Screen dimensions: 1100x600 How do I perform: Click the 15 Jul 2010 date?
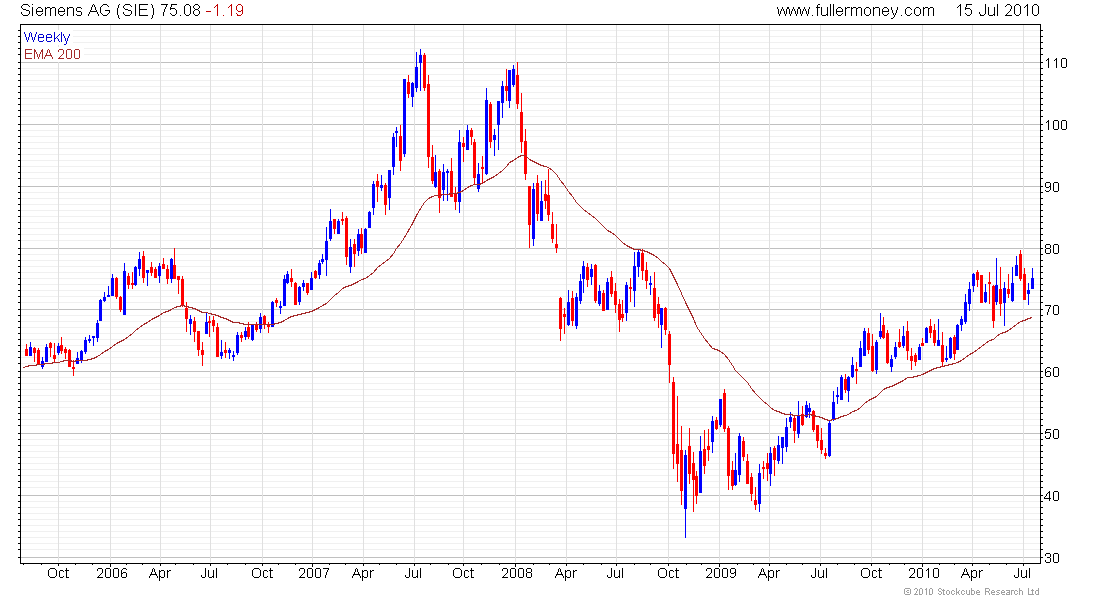998,11
